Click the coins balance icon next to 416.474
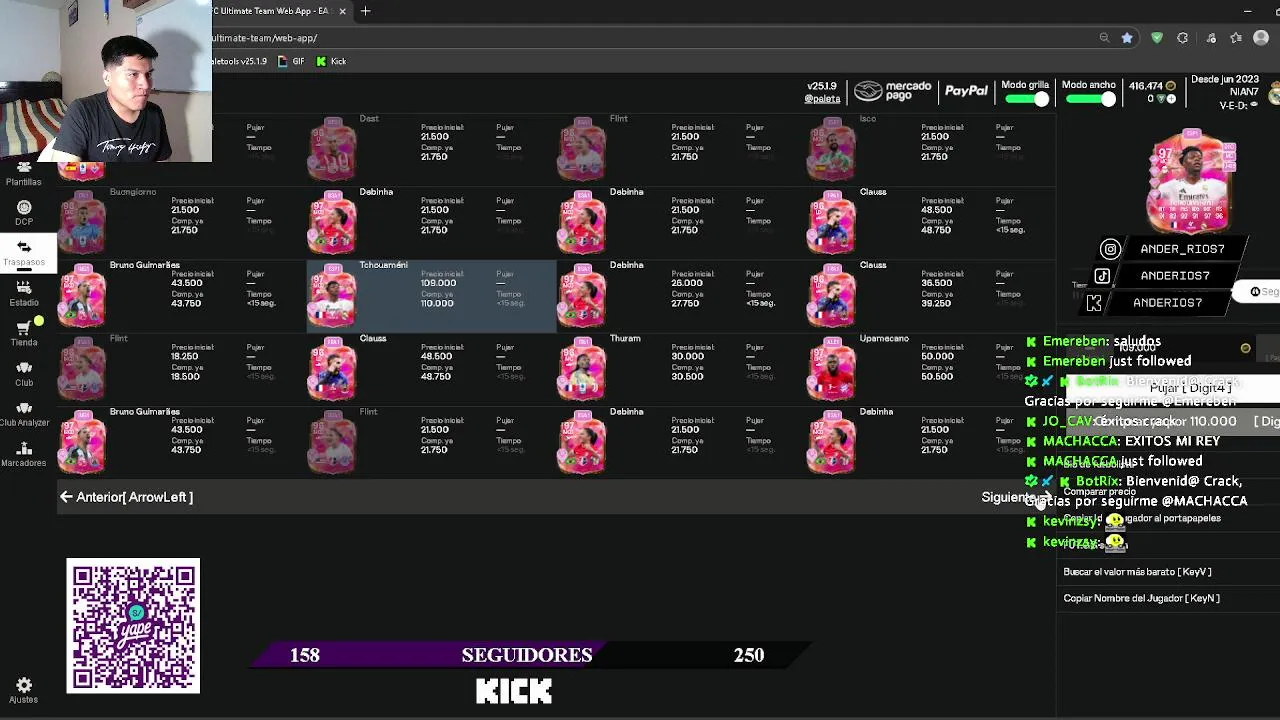The width and height of the screenshot is (1280, 720). coord(1172,87)
